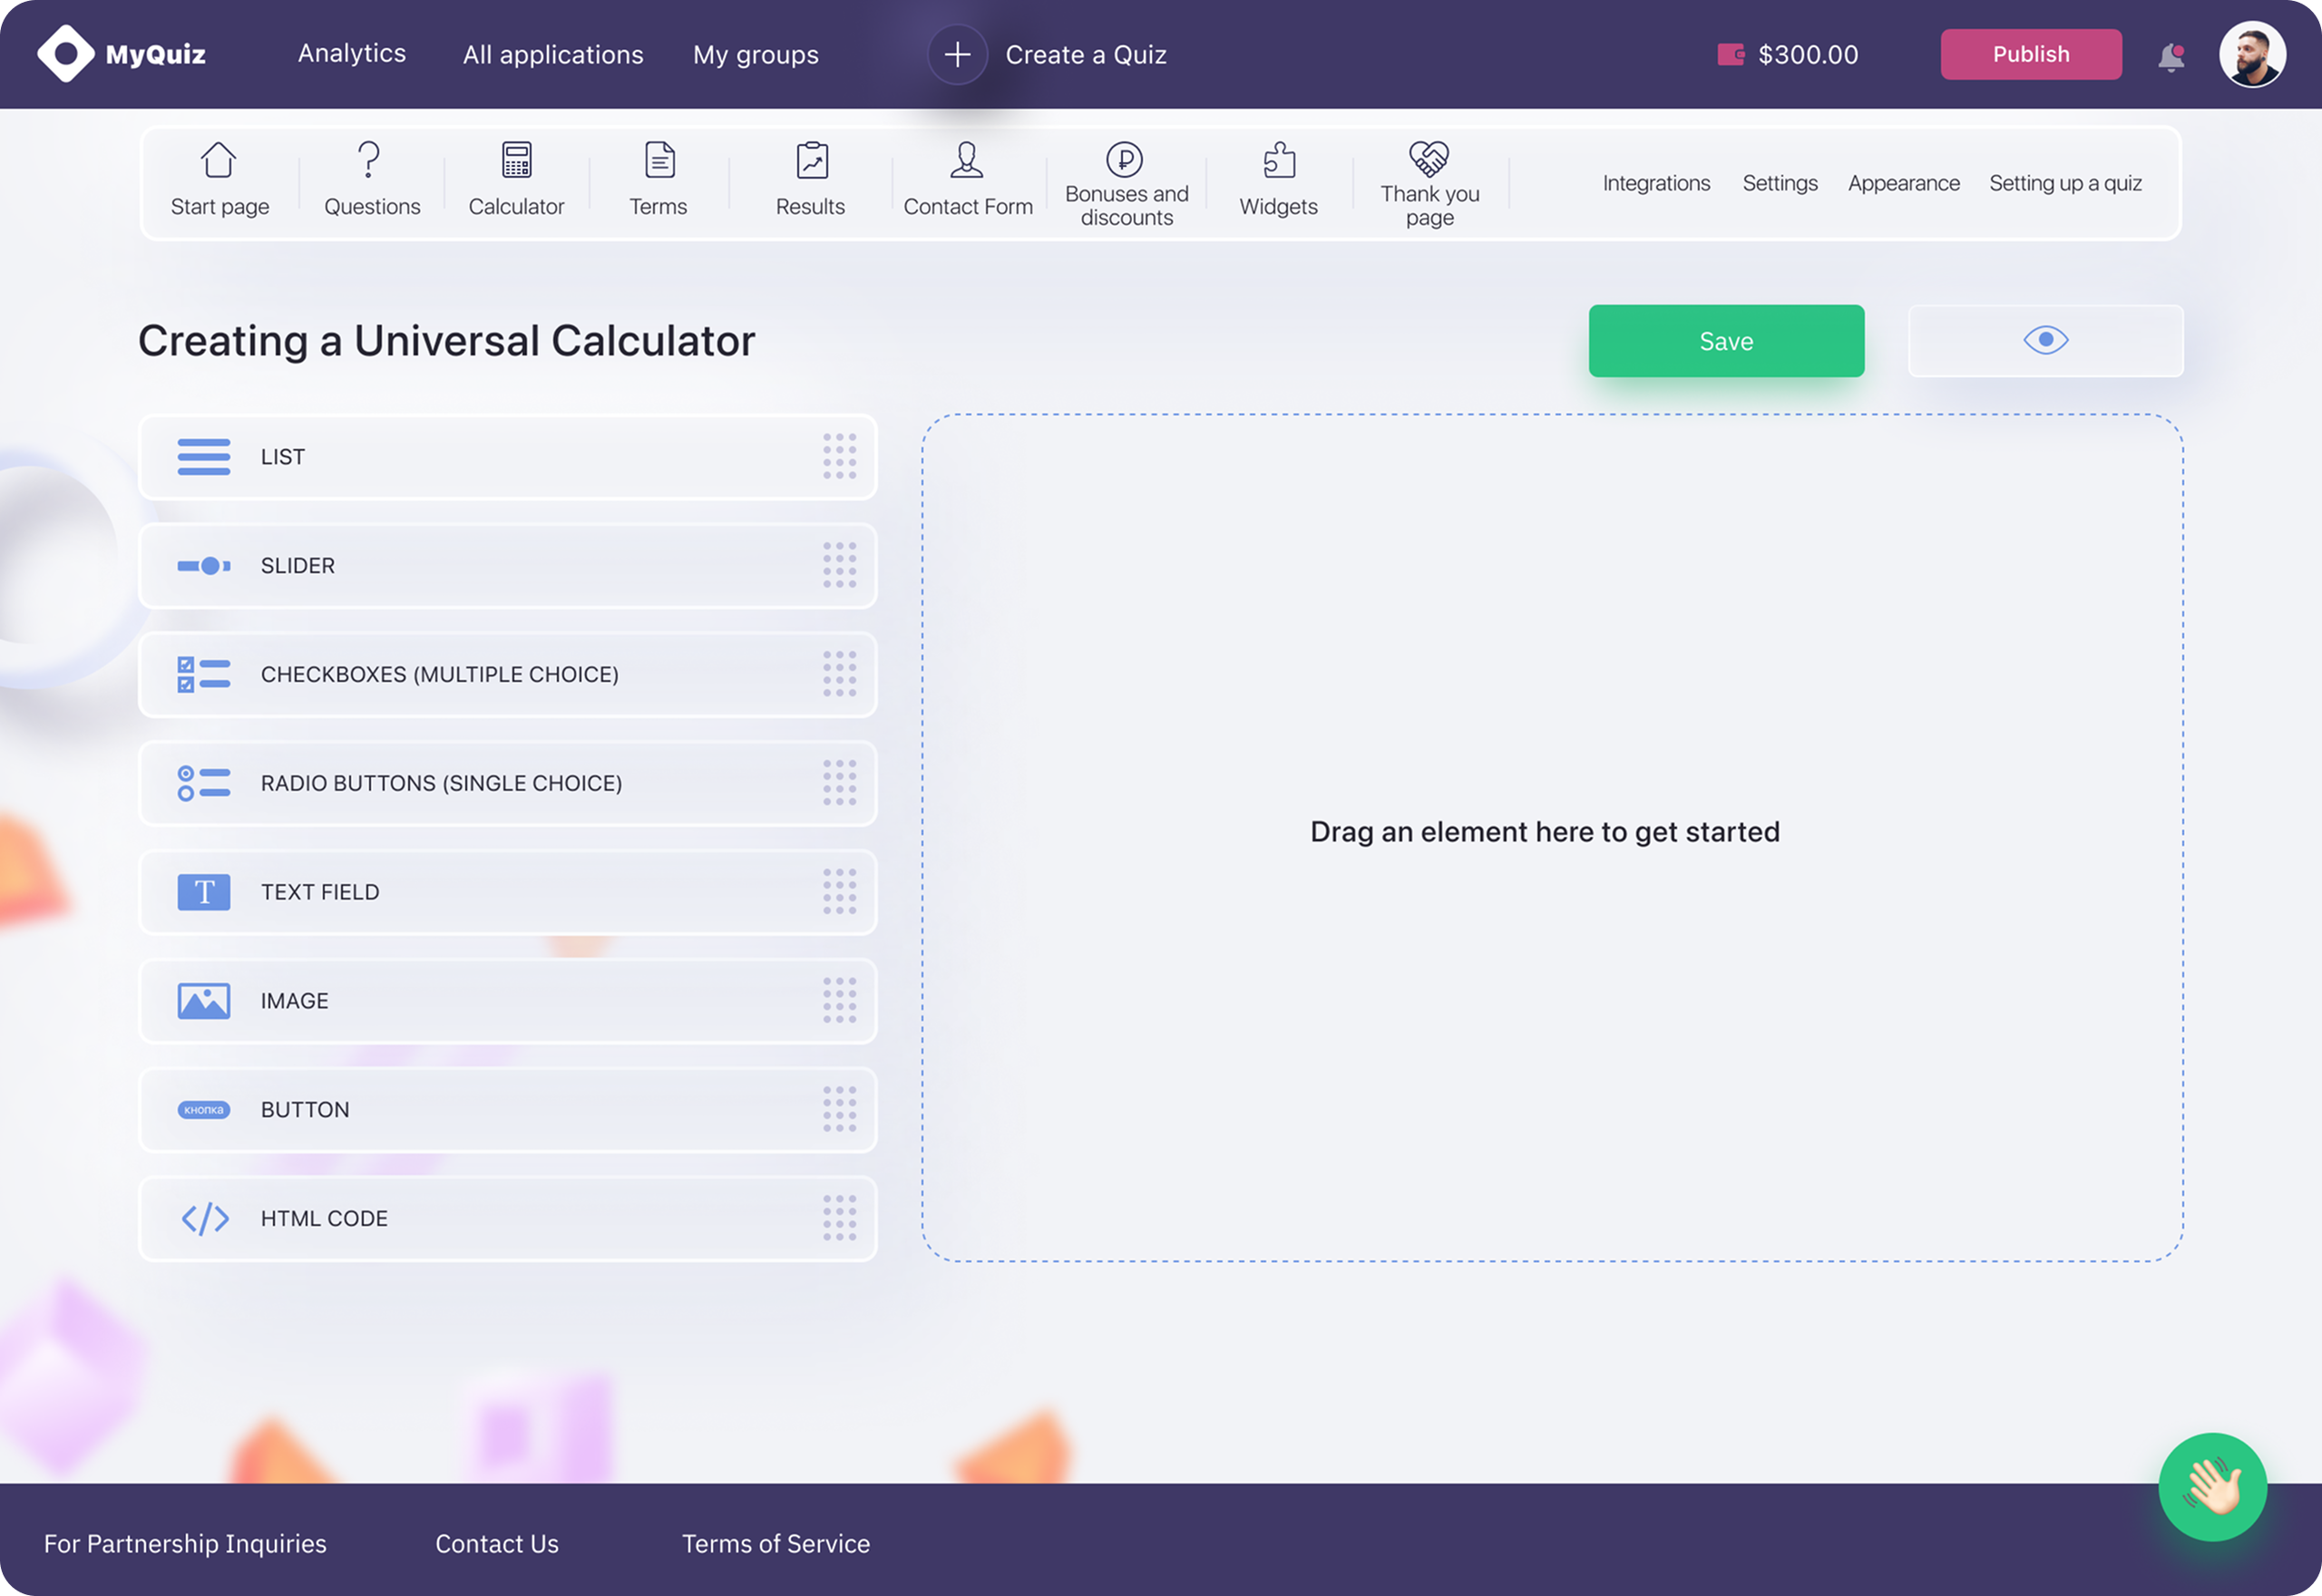The width and height of the screenshot is (2322, 1596).
Task: Open the Questions section icon
Action: [x=369, y=160]
